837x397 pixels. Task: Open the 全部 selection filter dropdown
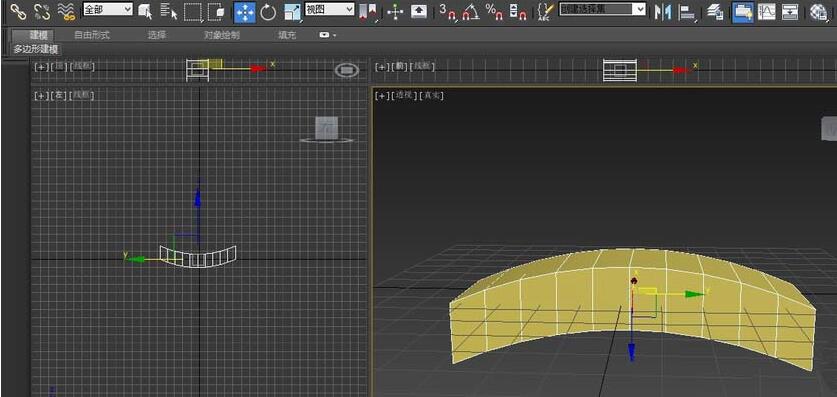point(108,9)
